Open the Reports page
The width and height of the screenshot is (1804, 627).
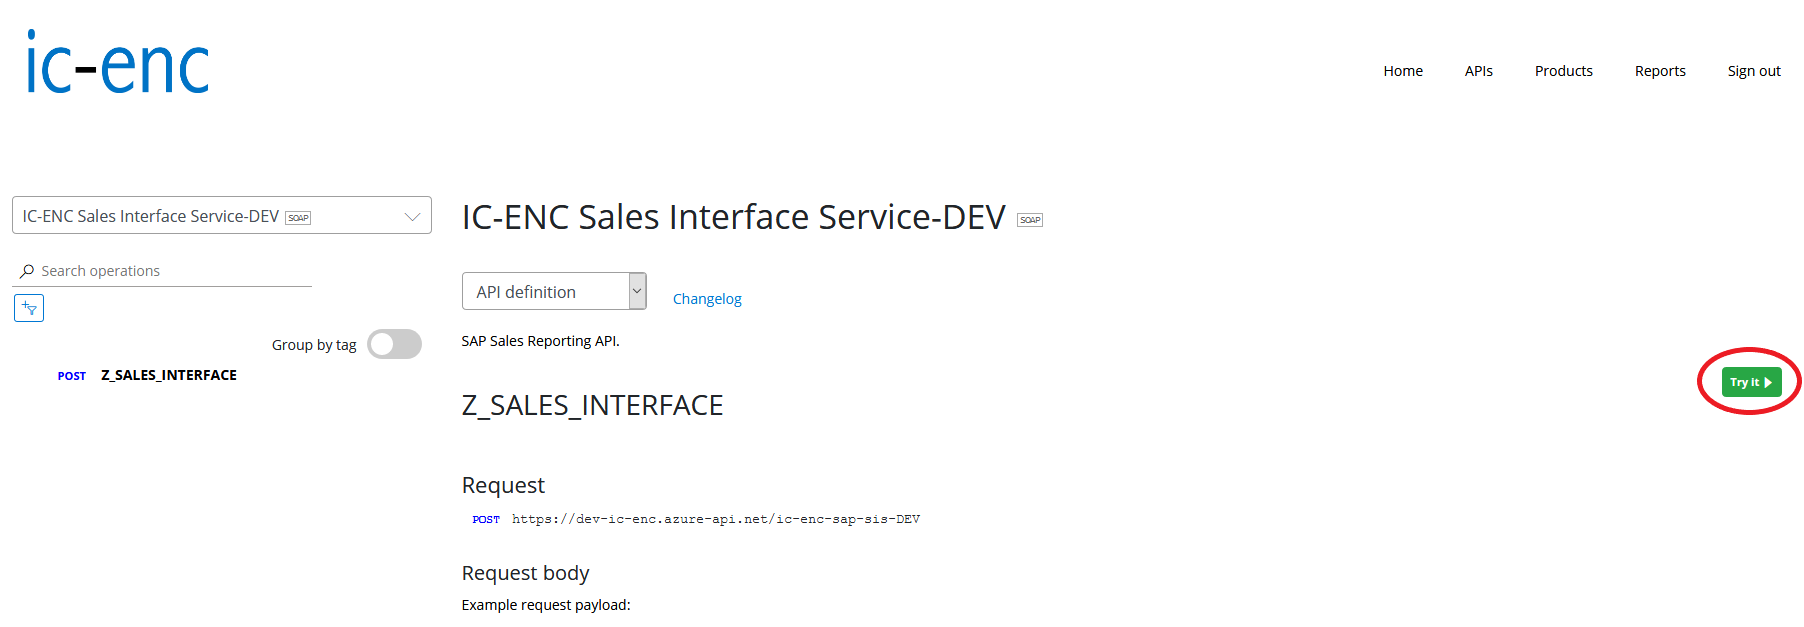[x=1659, y=71]
